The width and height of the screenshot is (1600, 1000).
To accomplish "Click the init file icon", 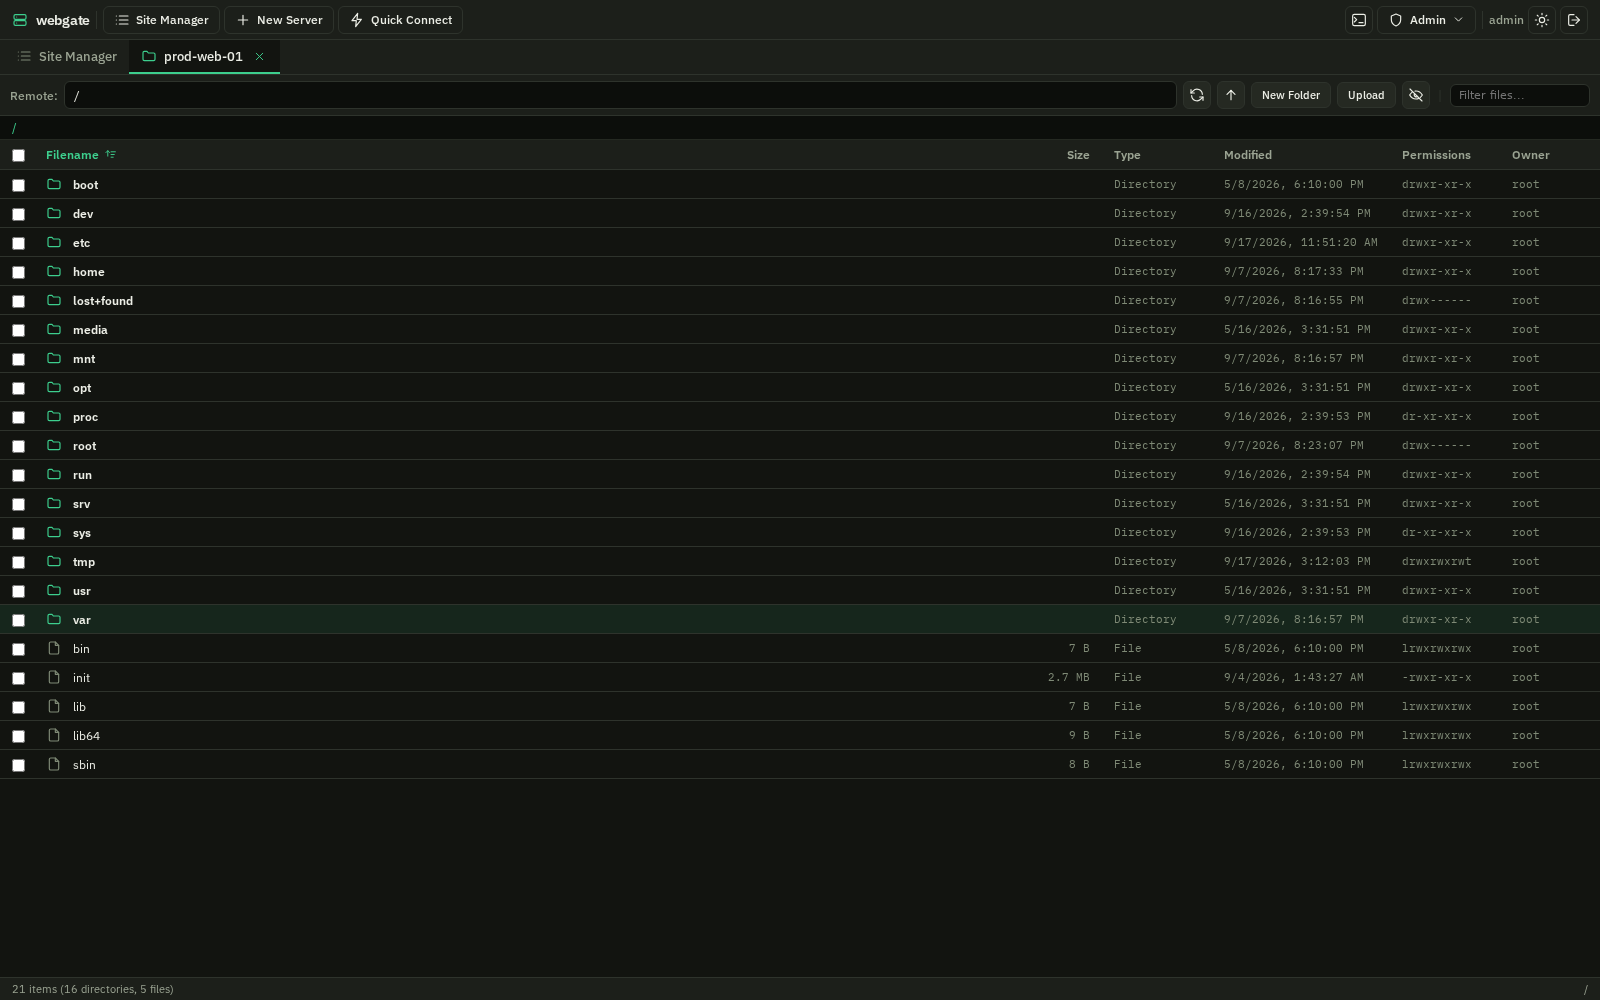I will point(54,677).
